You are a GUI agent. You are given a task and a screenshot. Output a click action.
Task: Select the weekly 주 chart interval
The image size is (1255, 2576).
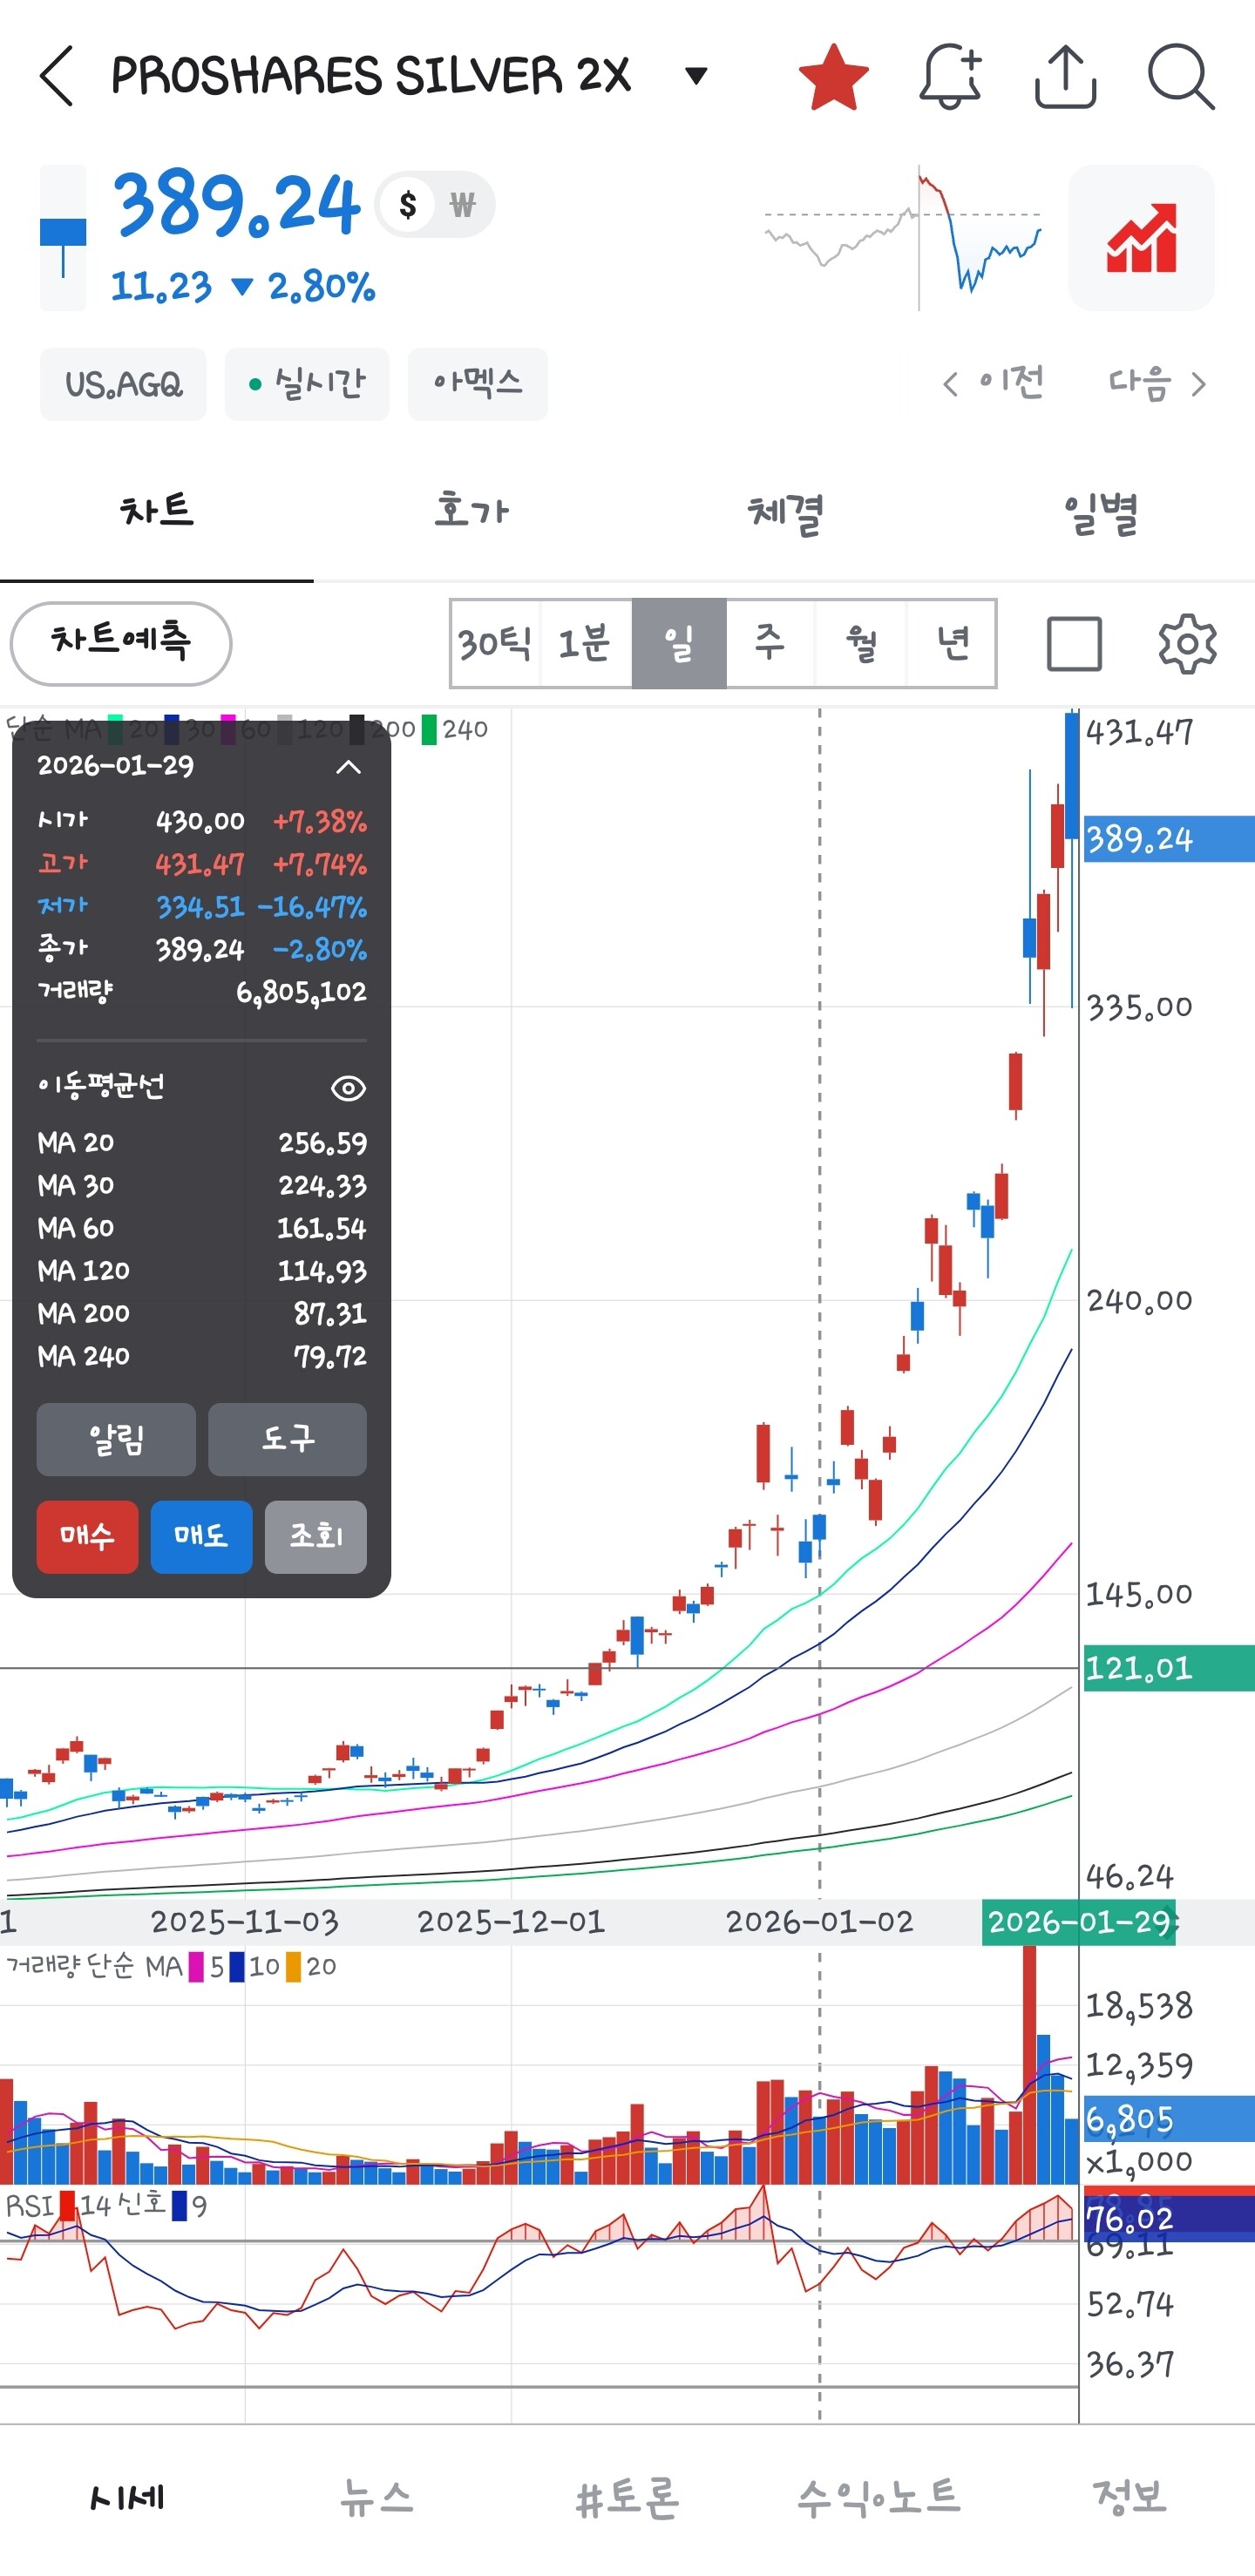point(770,643)
